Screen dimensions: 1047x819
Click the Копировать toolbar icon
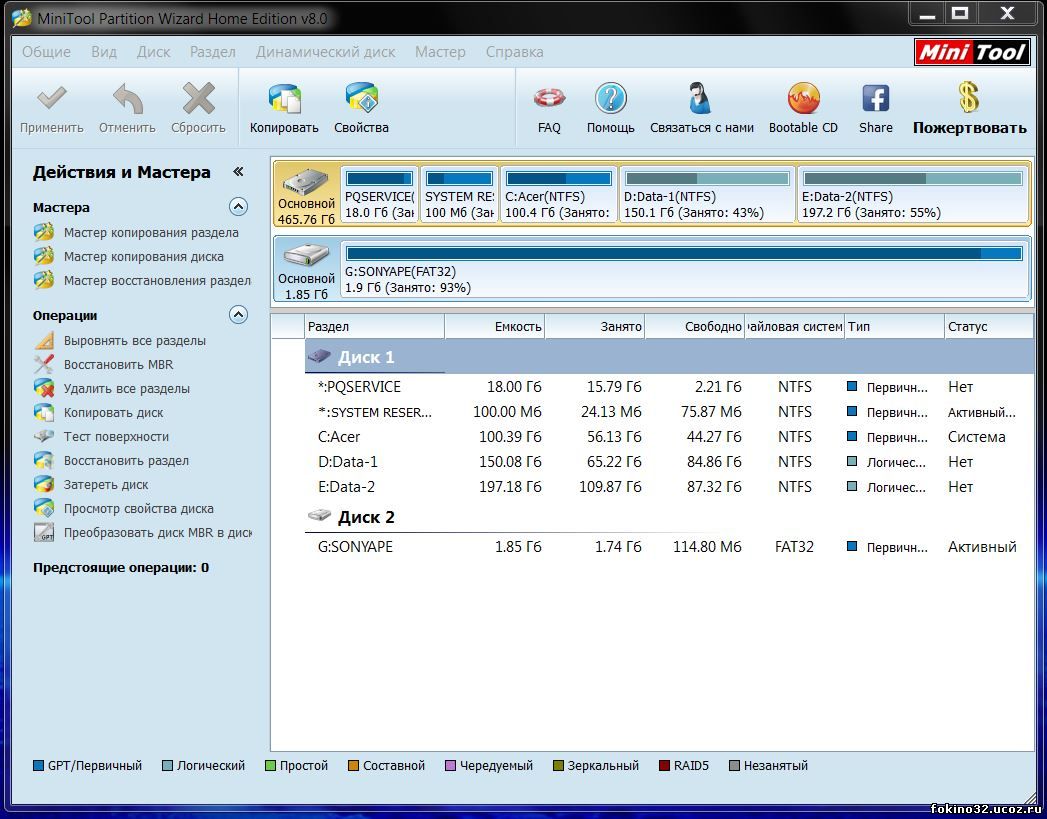[x=284, y=98]
